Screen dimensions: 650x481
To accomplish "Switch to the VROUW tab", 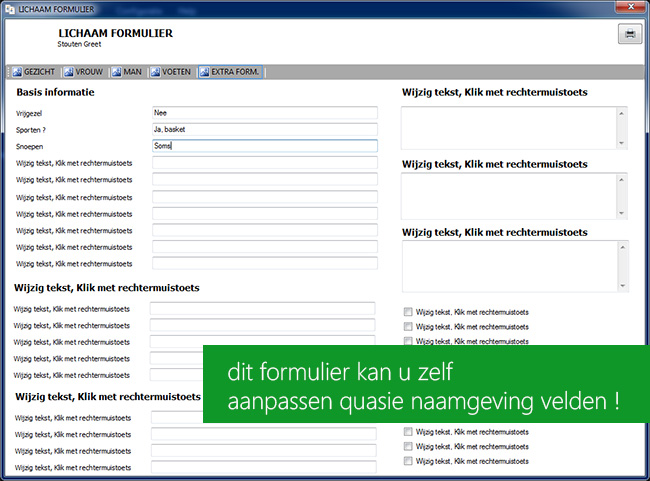I will (x=83, y=72).
